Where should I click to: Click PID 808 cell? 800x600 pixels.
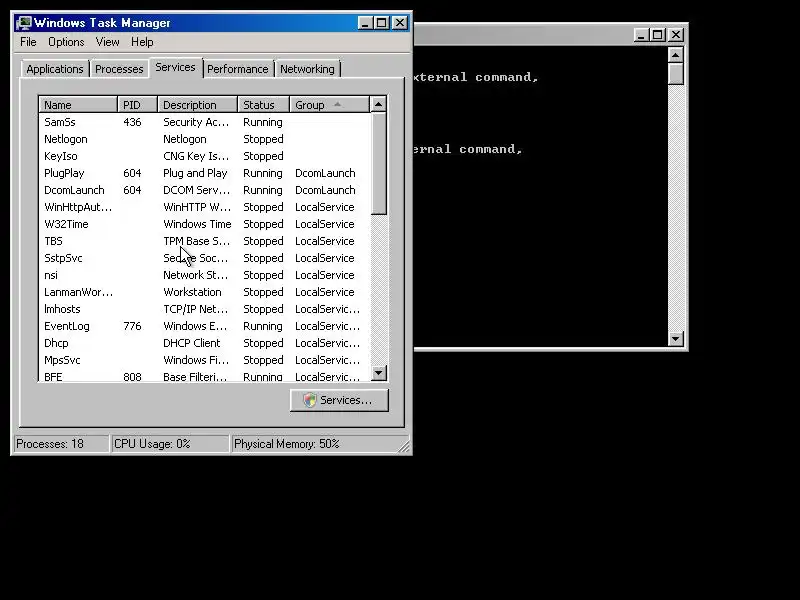pyautogui.click(x=132, y=377)
